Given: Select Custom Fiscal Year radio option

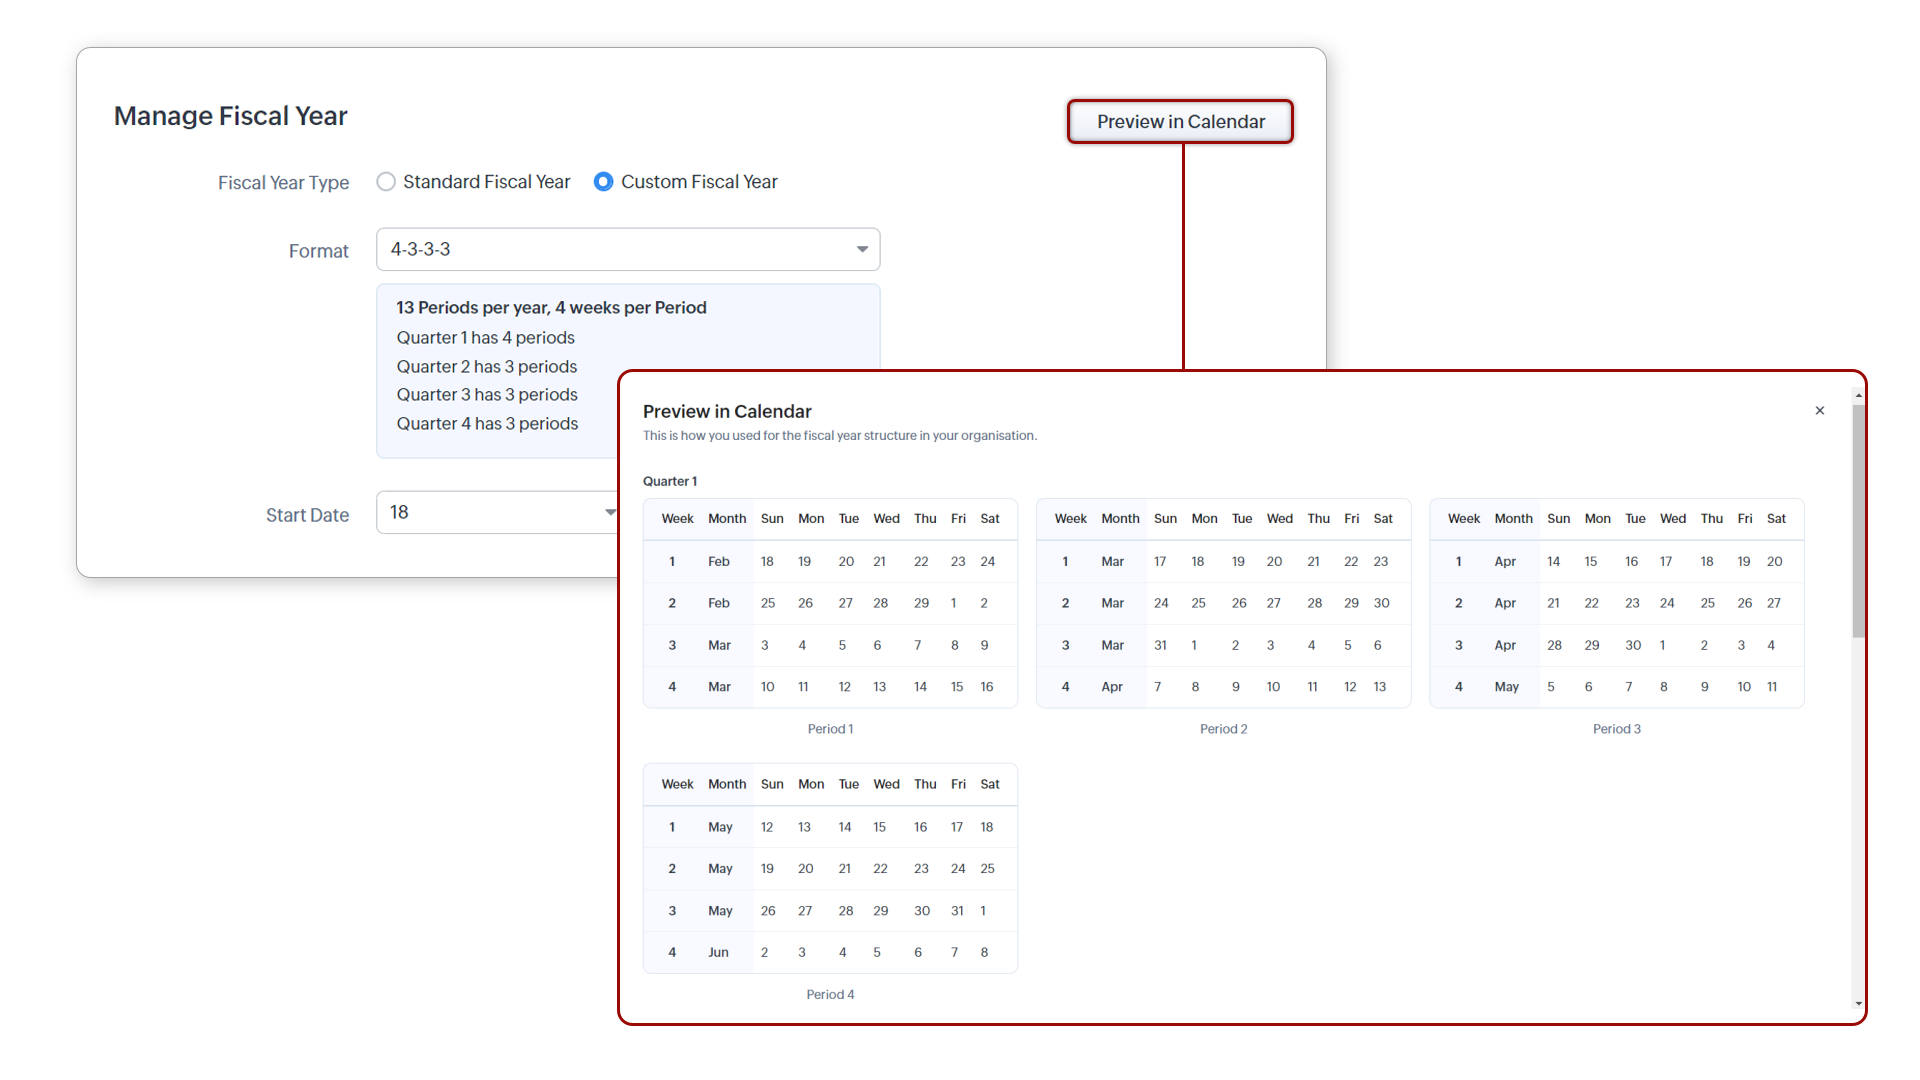Looking at the screenshot, I should pos(603,182).
